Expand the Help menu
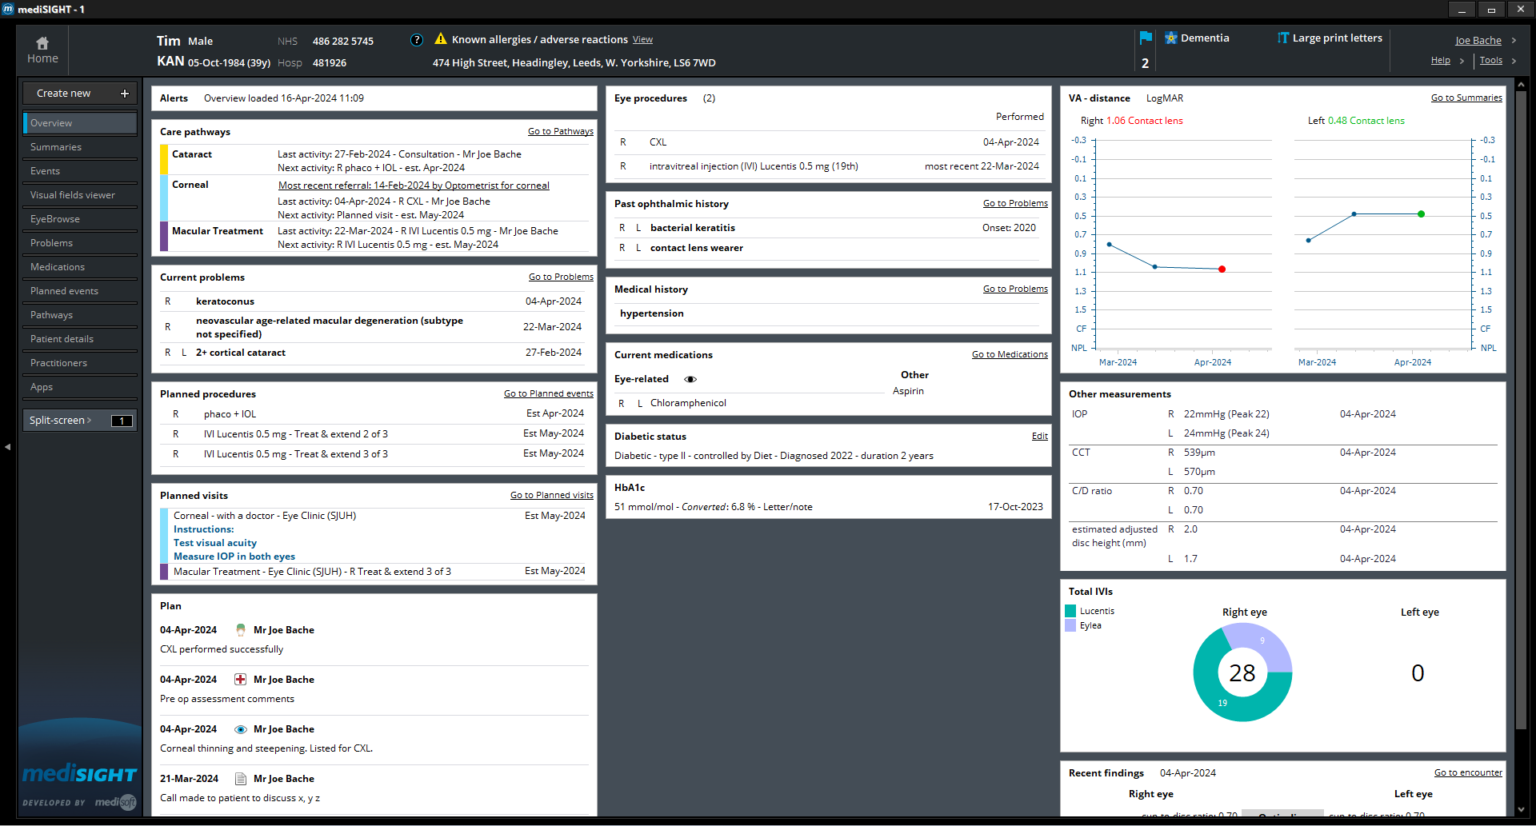1536x826 pixels. click(1441, 59)
